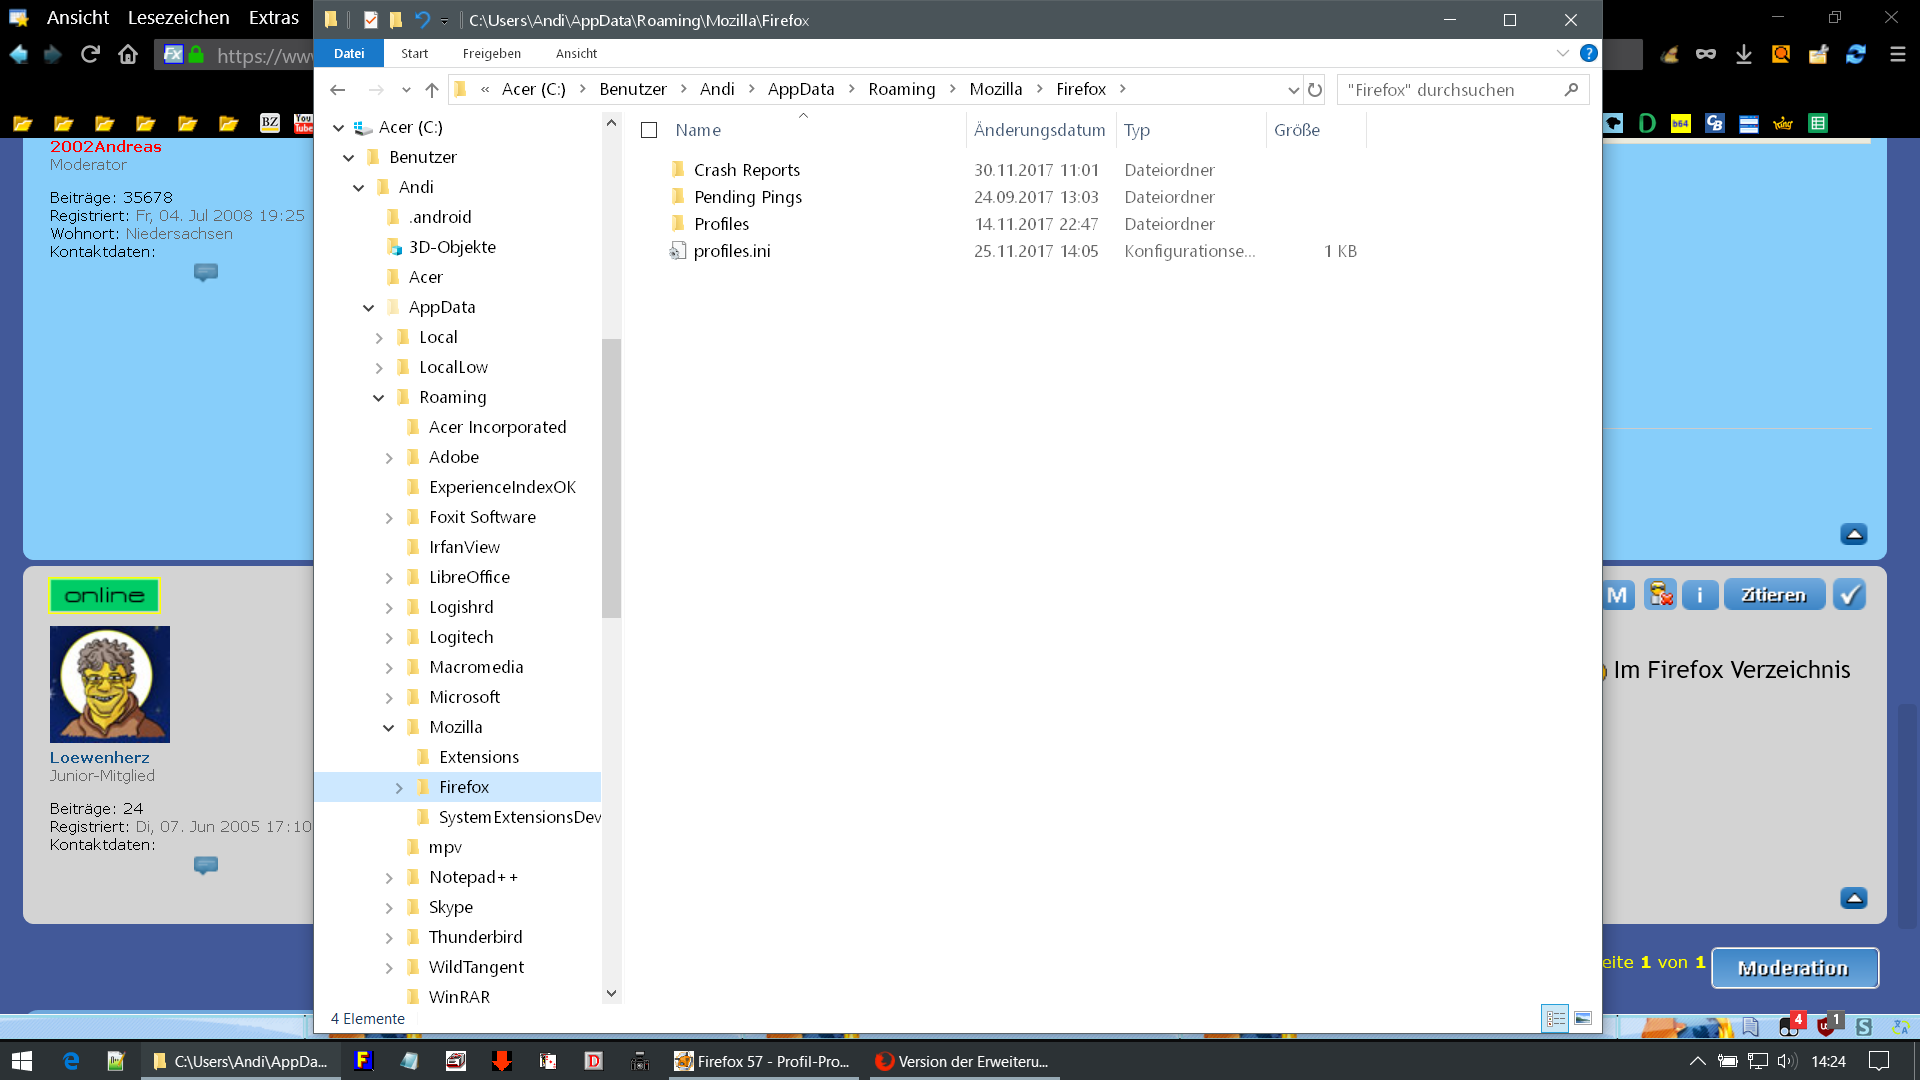
Task: Open the Ansicht ribbon tab in Explorer
Action: (x=576, y=53)
